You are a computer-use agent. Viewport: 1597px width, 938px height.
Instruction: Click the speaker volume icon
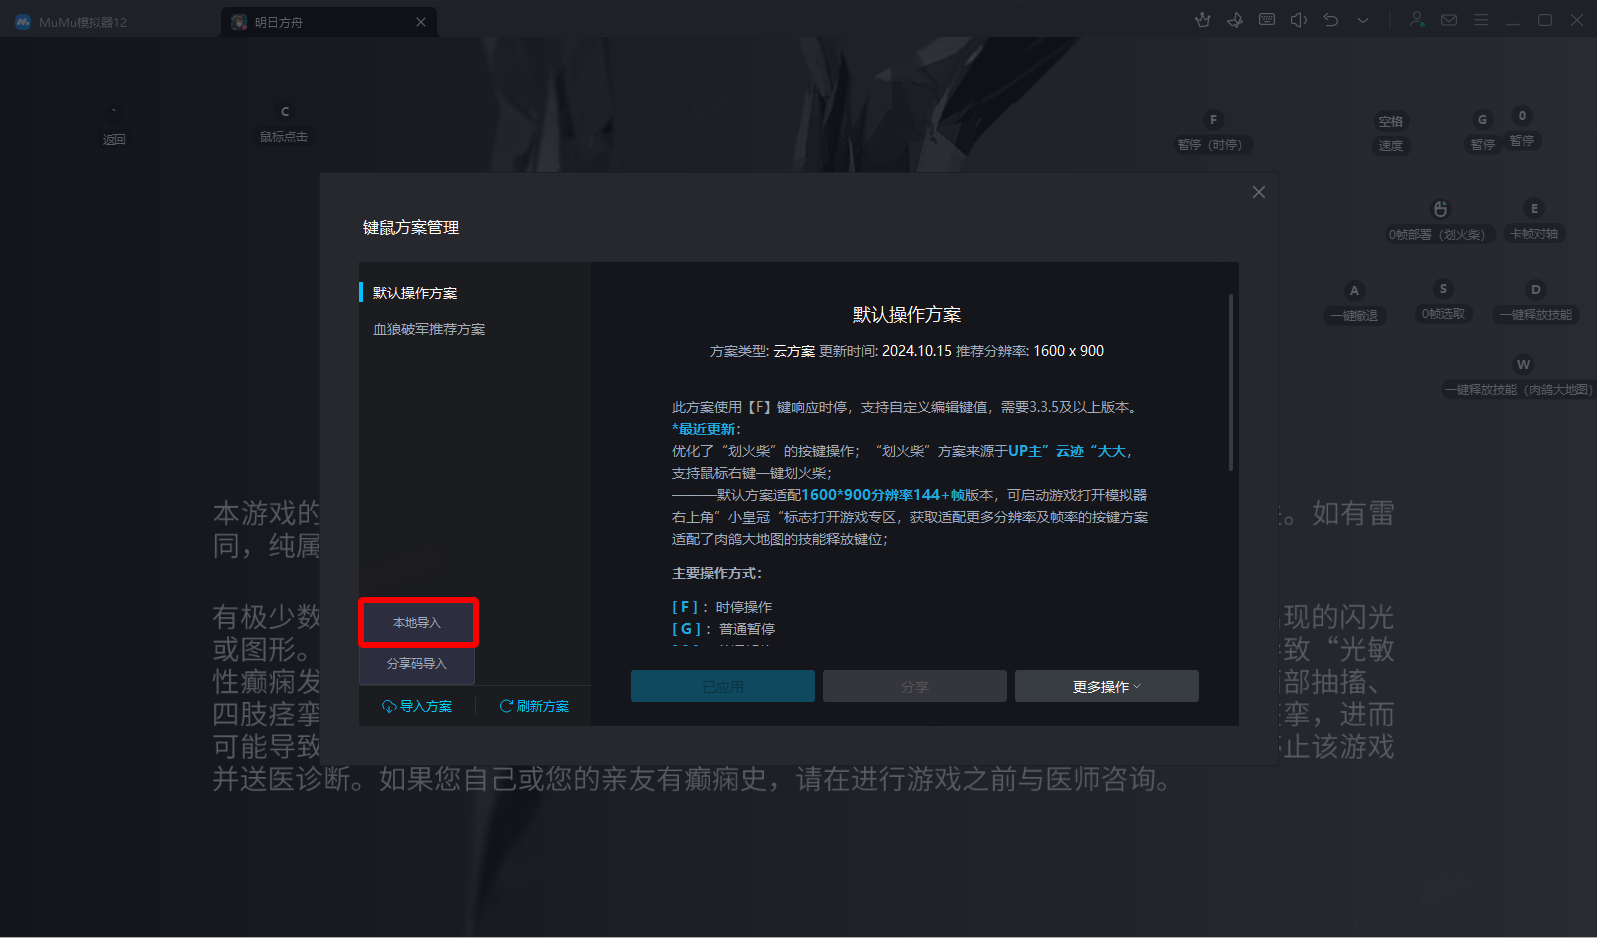[x=1299, y=20]
